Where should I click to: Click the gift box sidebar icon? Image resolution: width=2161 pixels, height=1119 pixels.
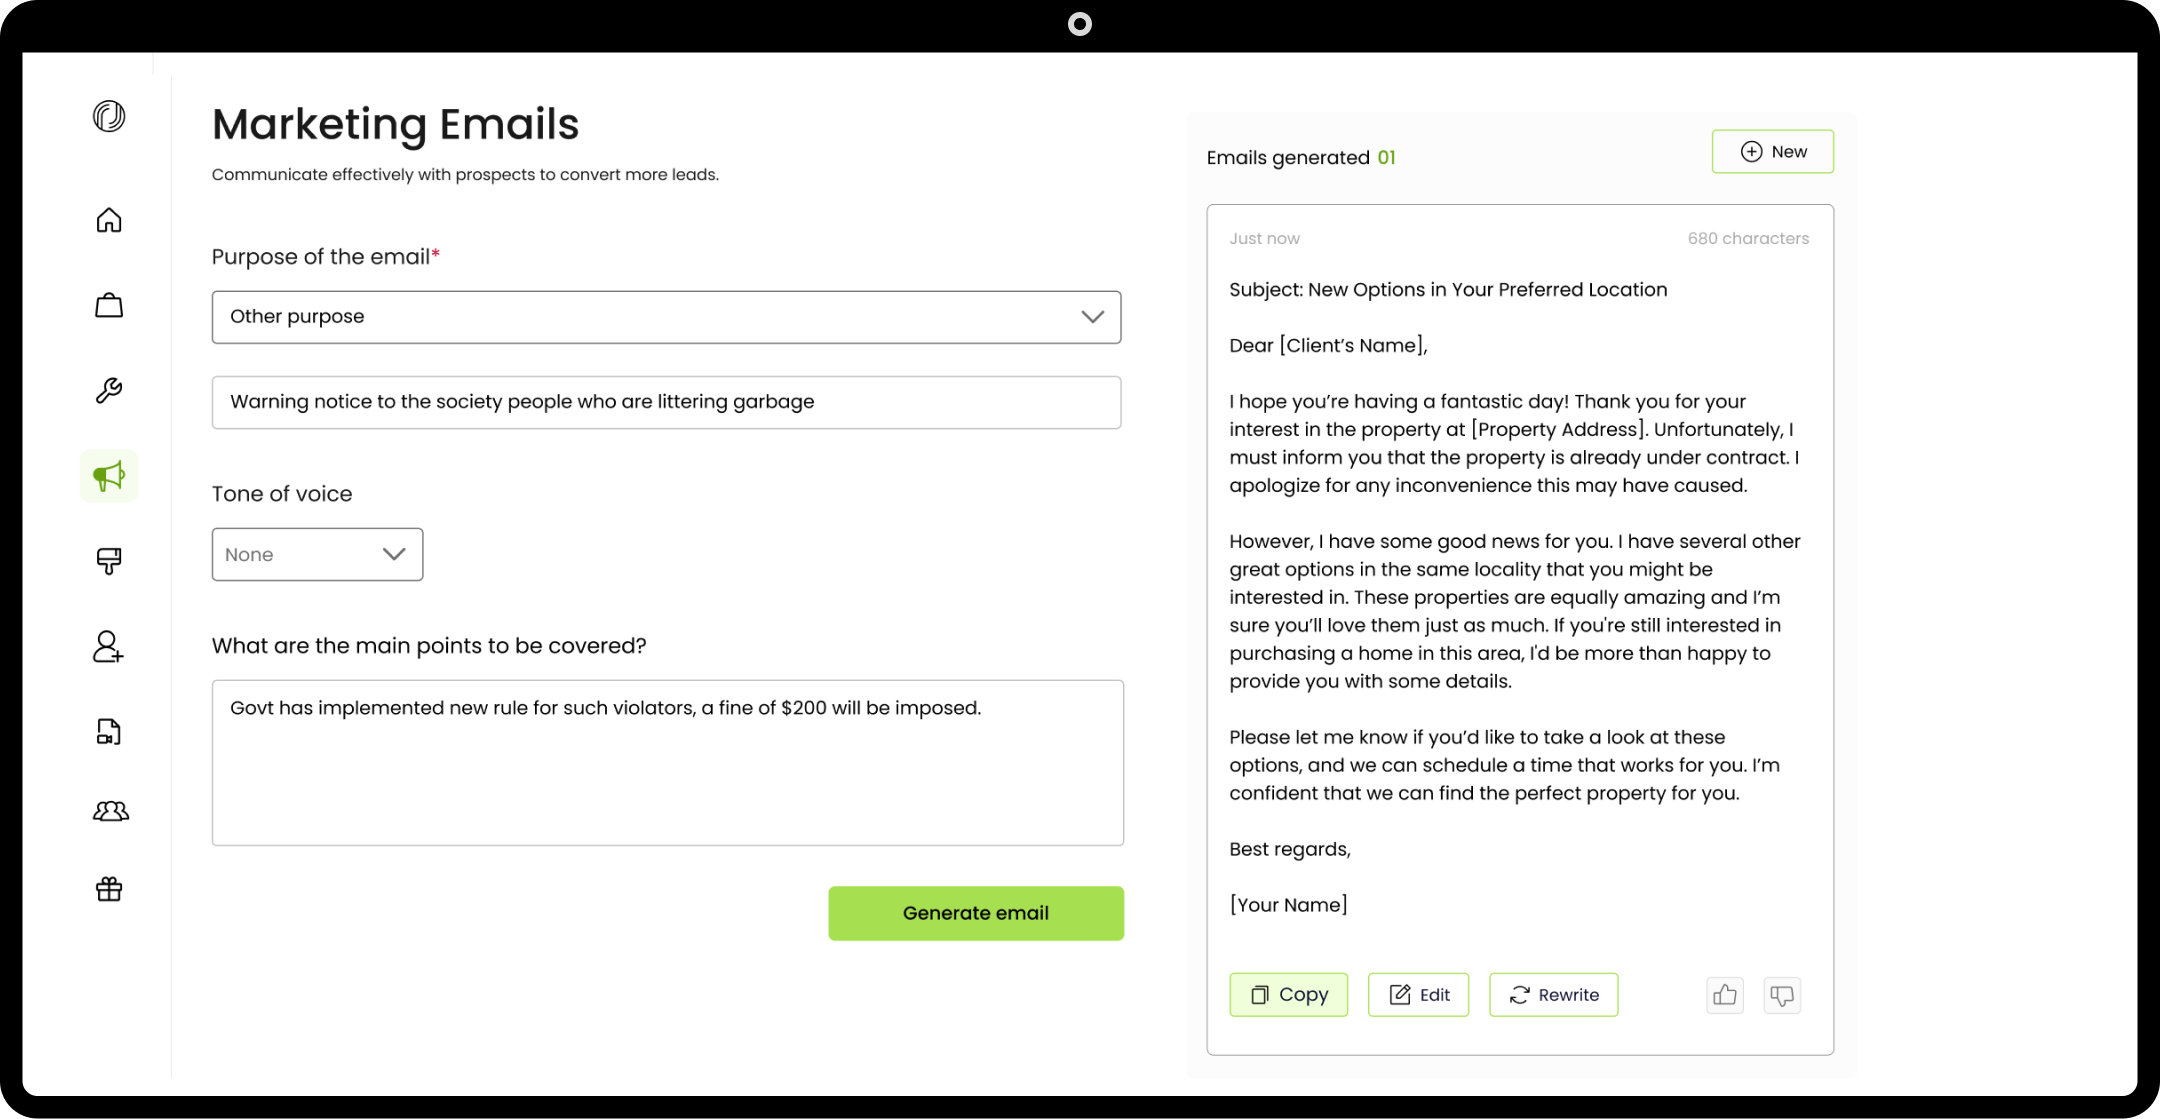coord(109,889)
